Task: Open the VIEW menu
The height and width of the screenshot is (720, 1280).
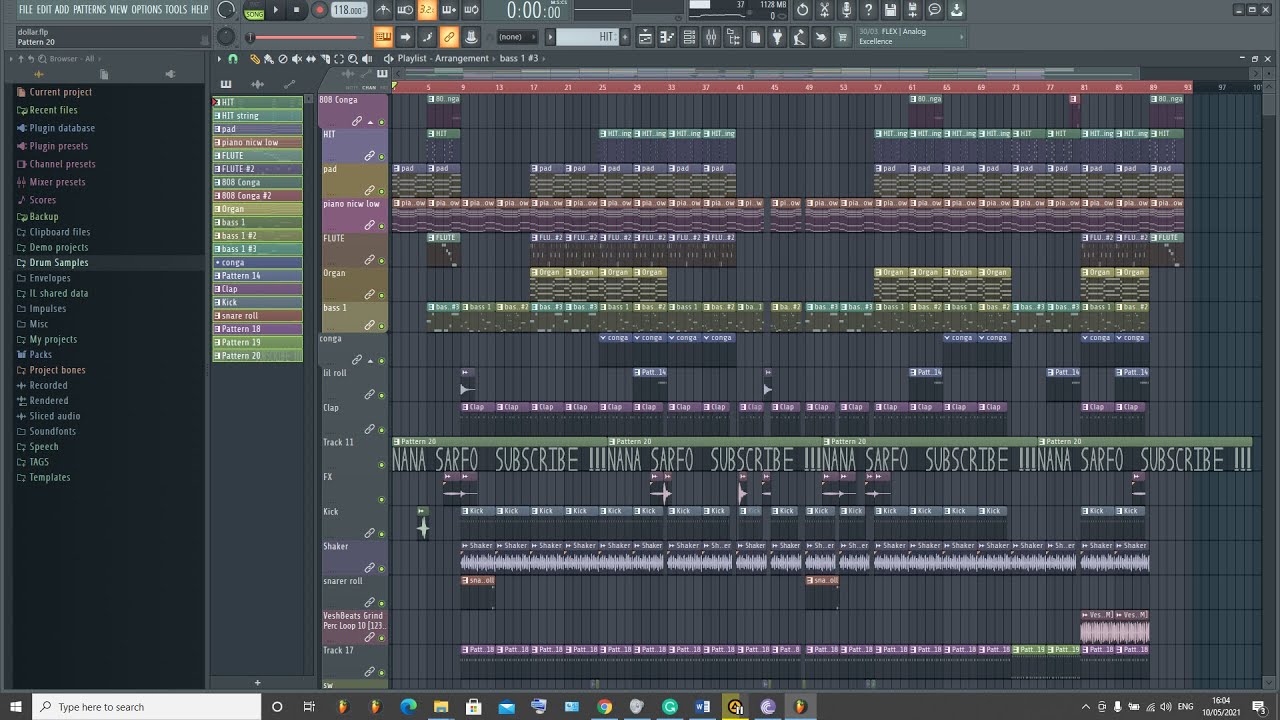Action: (x=119, y=9)
